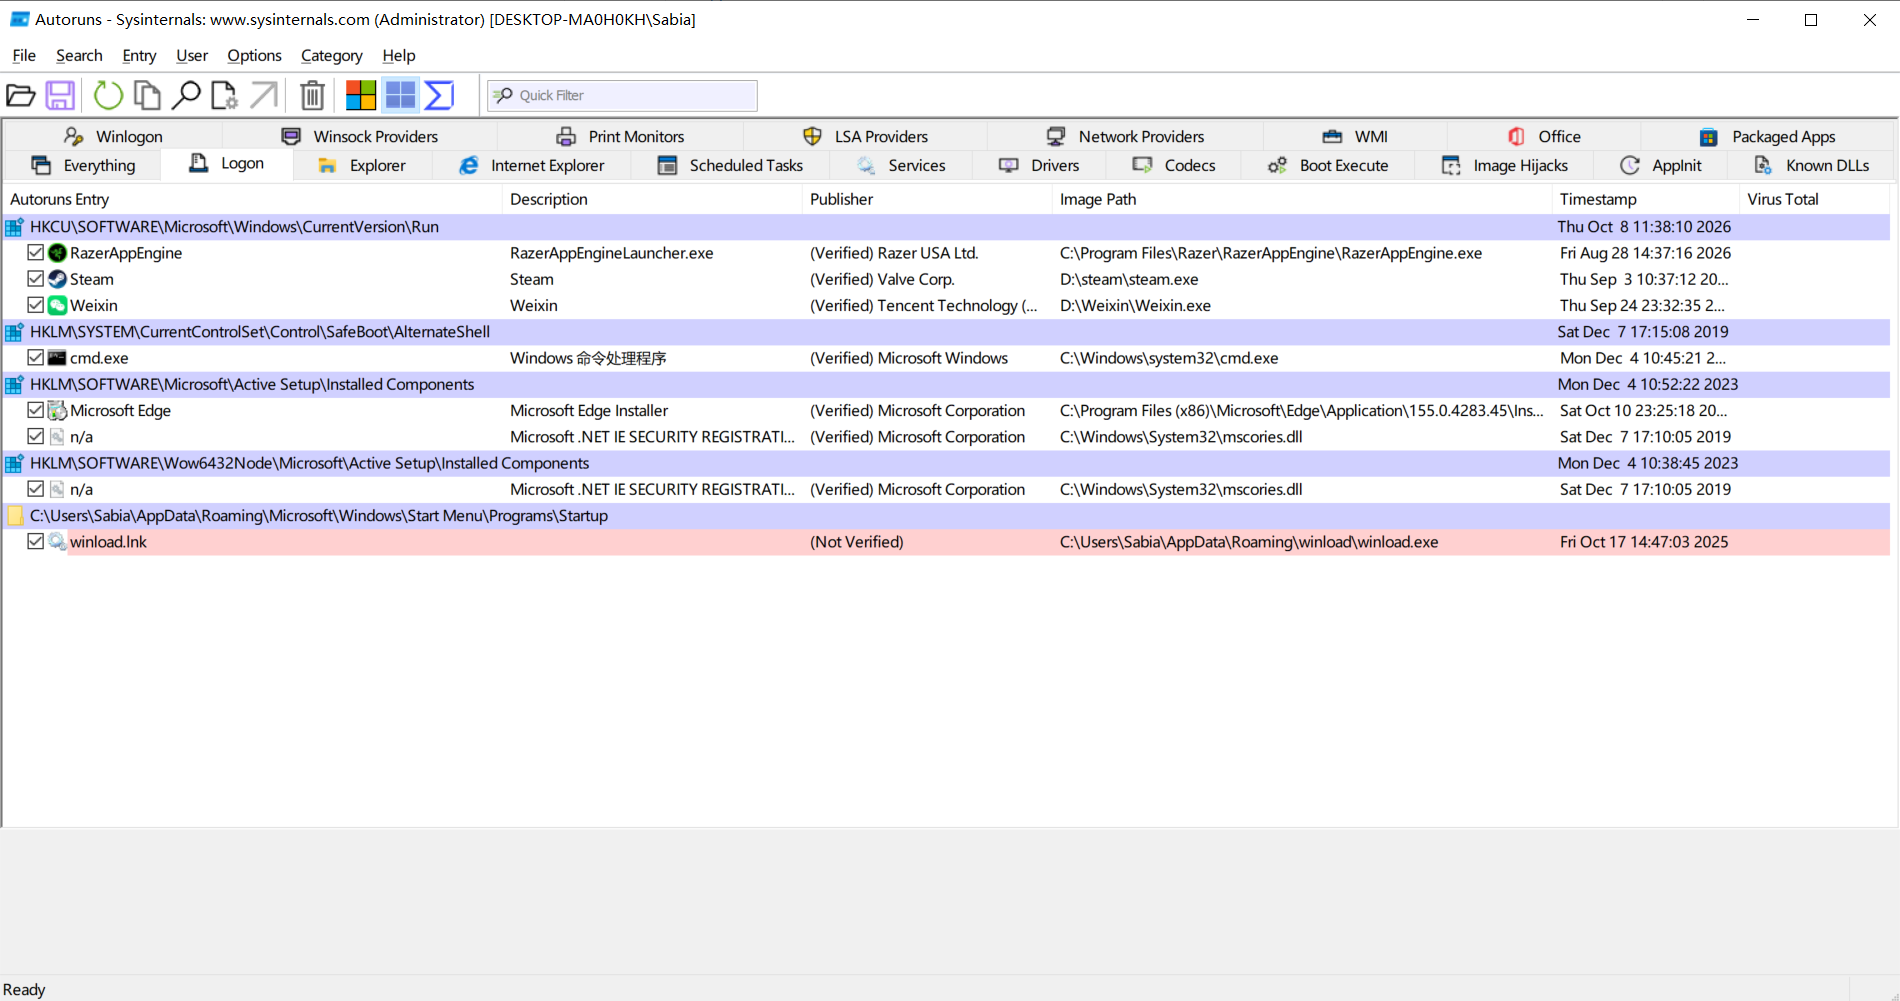Uncheck the Steam autorun entry
The width and height of the screenshot is (1900, 1001).
click(36, 279)
